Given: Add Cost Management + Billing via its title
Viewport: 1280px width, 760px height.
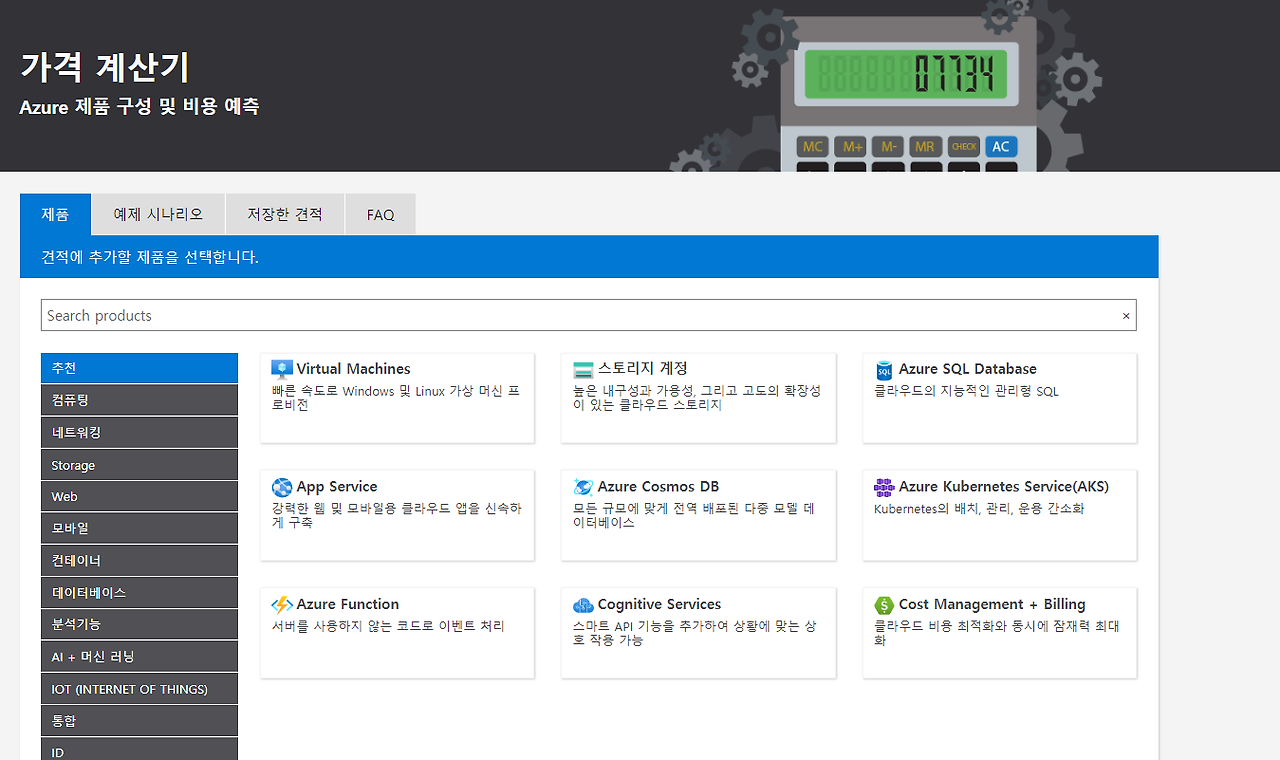Looking at the screenshot, I should click(x=992, y=604).
